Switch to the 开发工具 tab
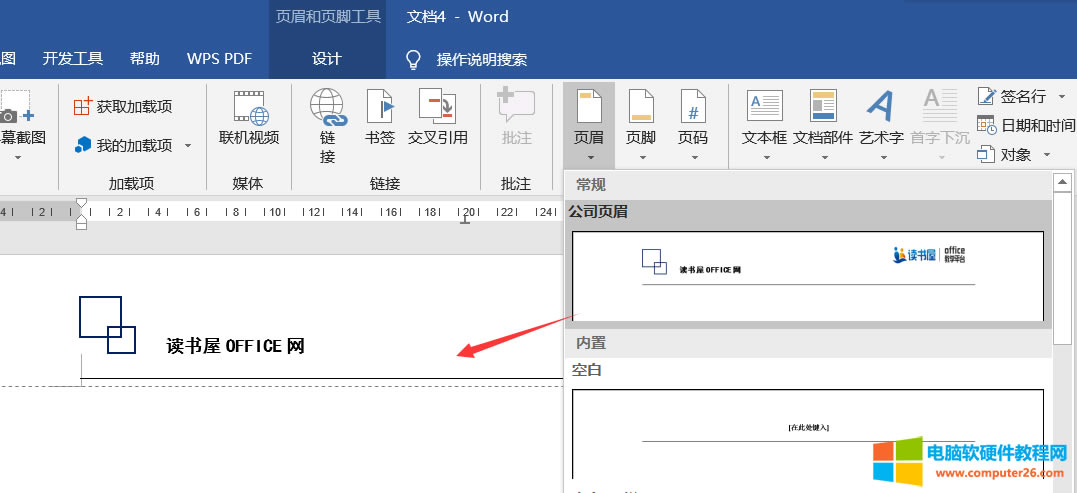Screen dimensions: 1077x493 pos(73,59)
